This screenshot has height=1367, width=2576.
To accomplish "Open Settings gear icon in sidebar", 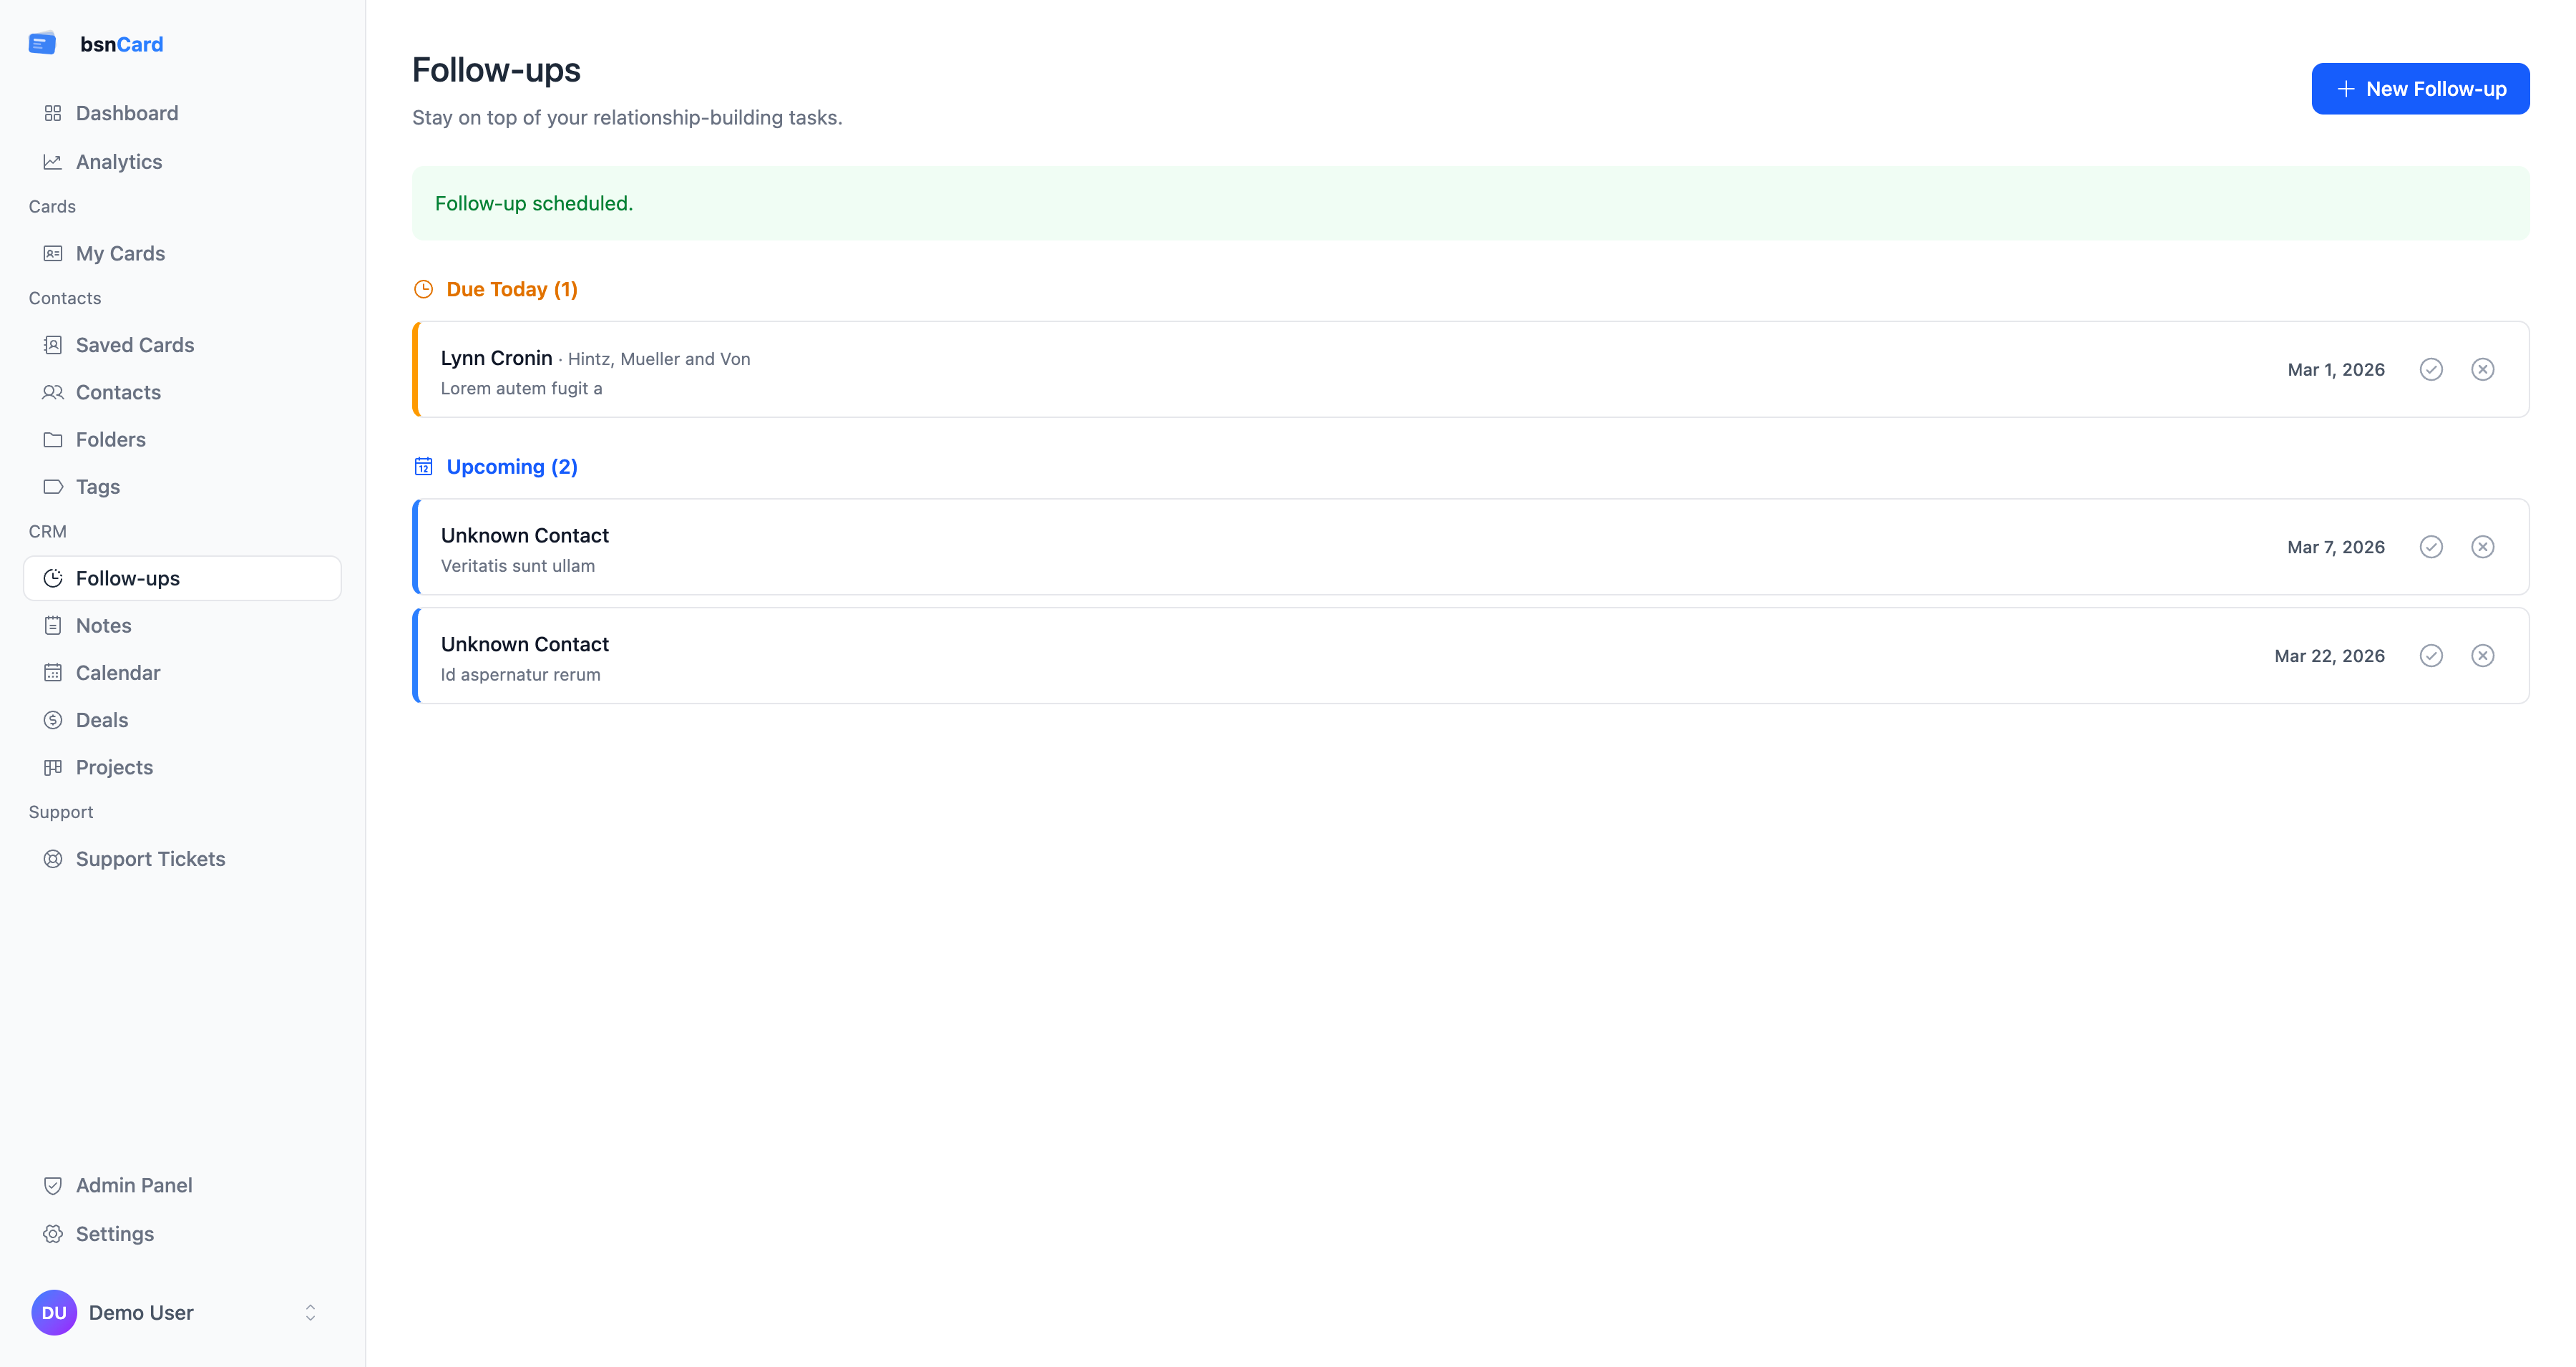I will (53, 1234).
